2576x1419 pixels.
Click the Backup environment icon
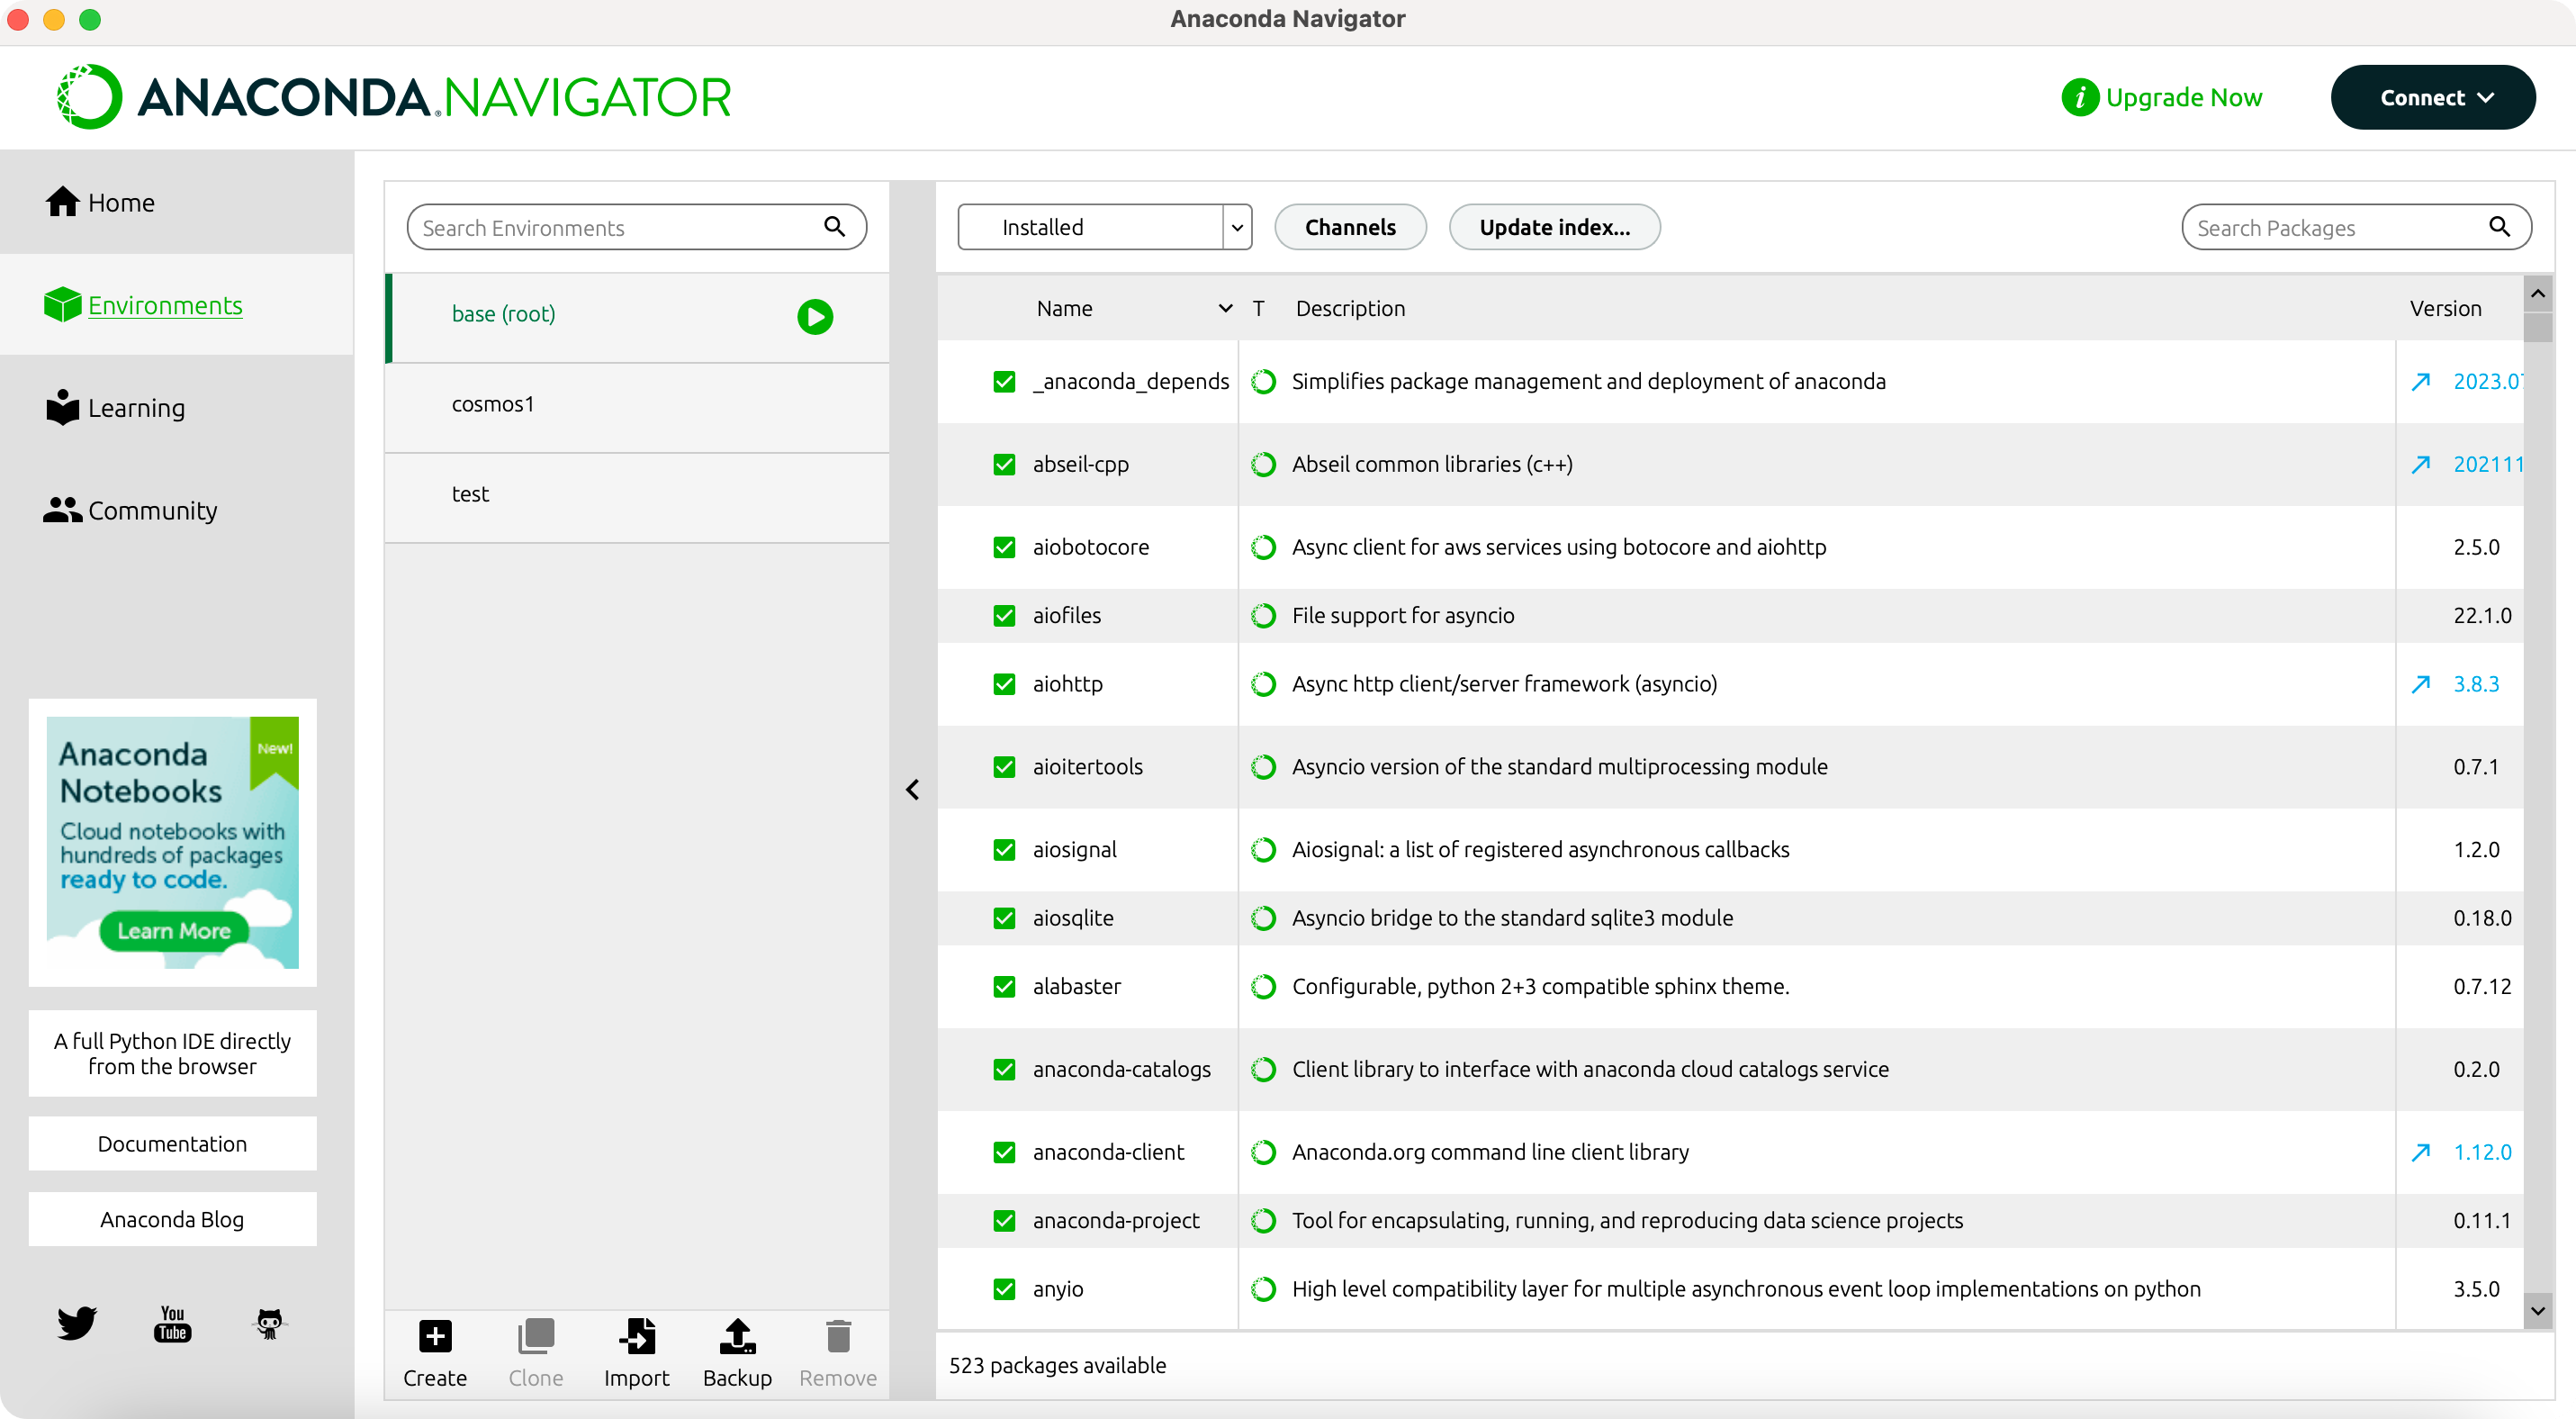coord(737,1336)
